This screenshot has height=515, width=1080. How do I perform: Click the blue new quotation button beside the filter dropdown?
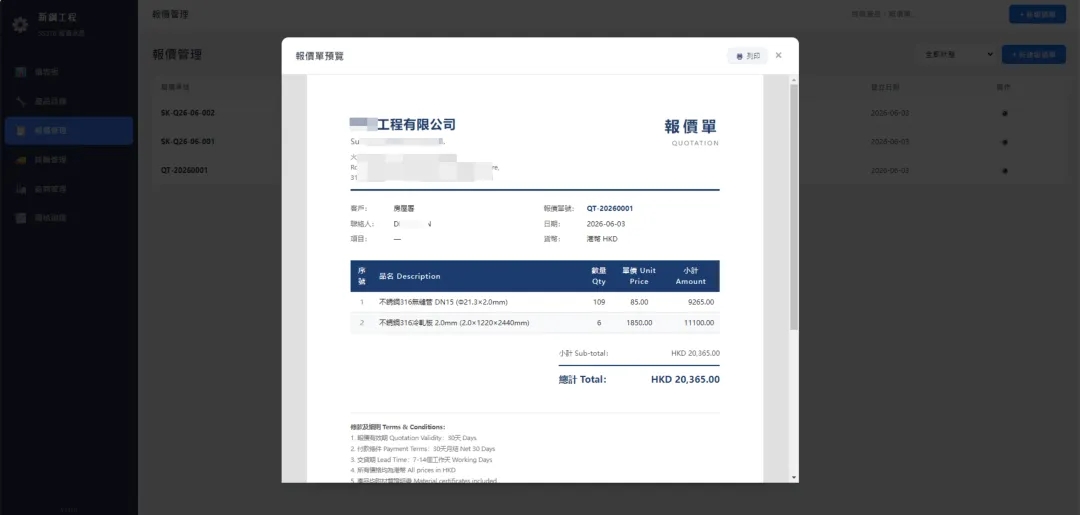tap(1034, 54)
